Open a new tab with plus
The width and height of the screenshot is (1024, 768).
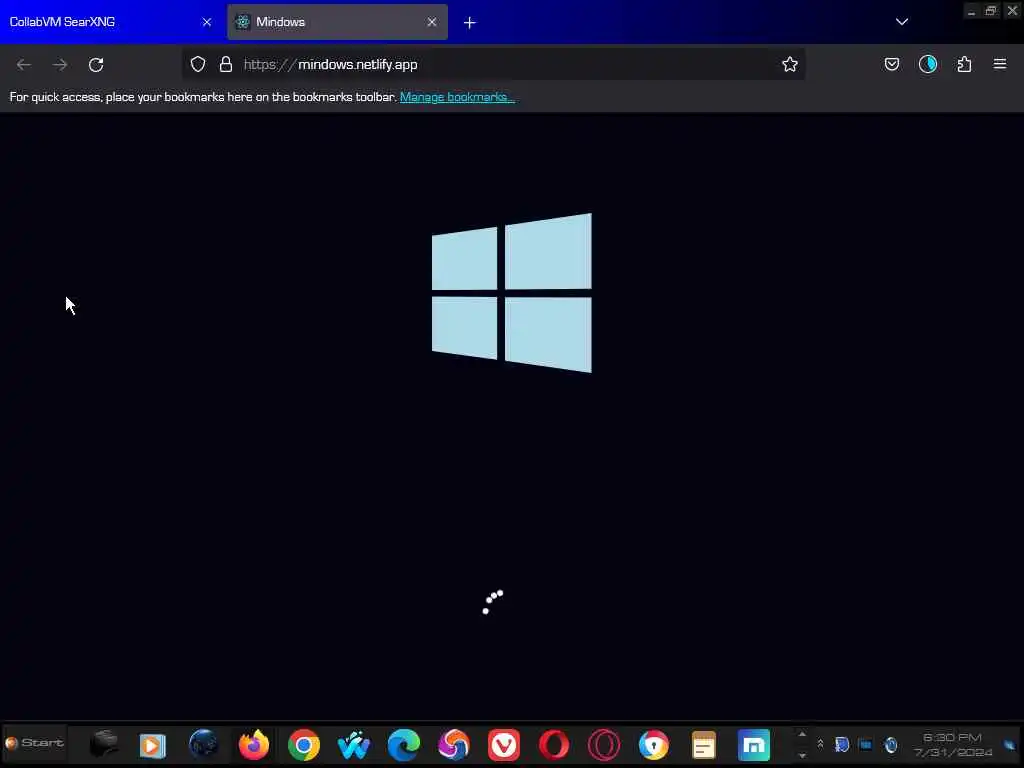click(x=470, y=22)
